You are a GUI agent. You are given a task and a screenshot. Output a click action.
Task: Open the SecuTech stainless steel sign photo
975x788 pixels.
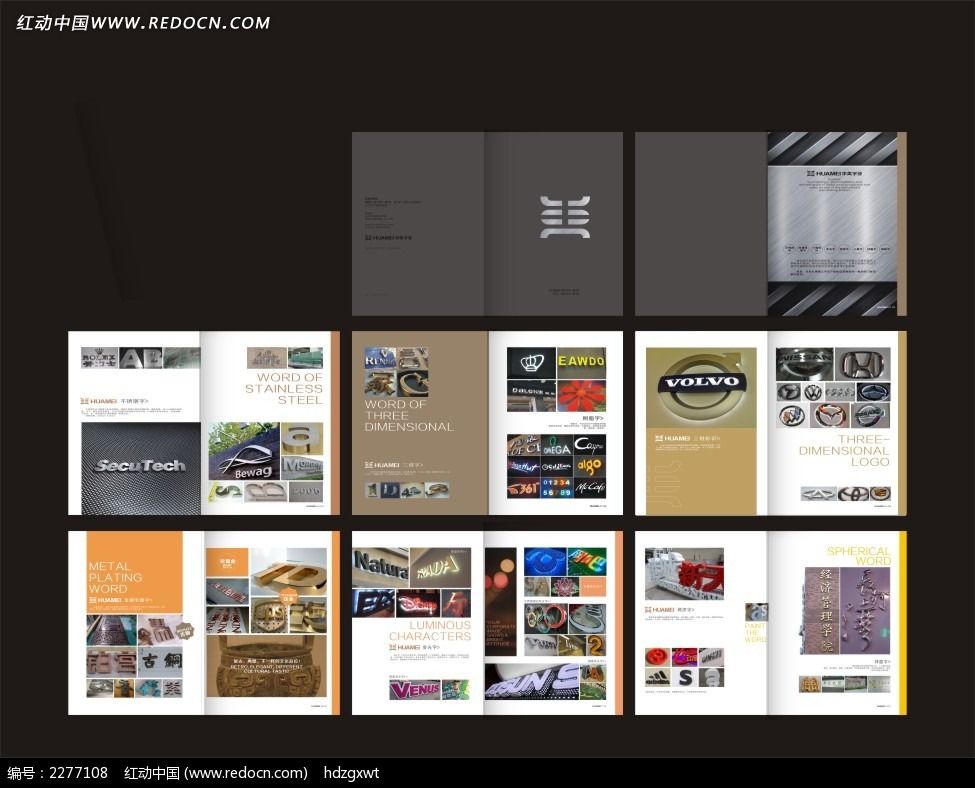pyautogui.click(x=141, y=468)
